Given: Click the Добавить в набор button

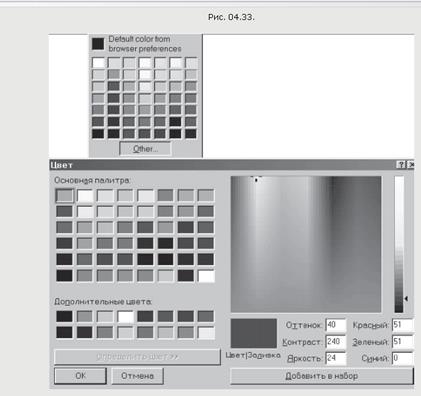Looking at the screenshot, I should click(322, 376).
